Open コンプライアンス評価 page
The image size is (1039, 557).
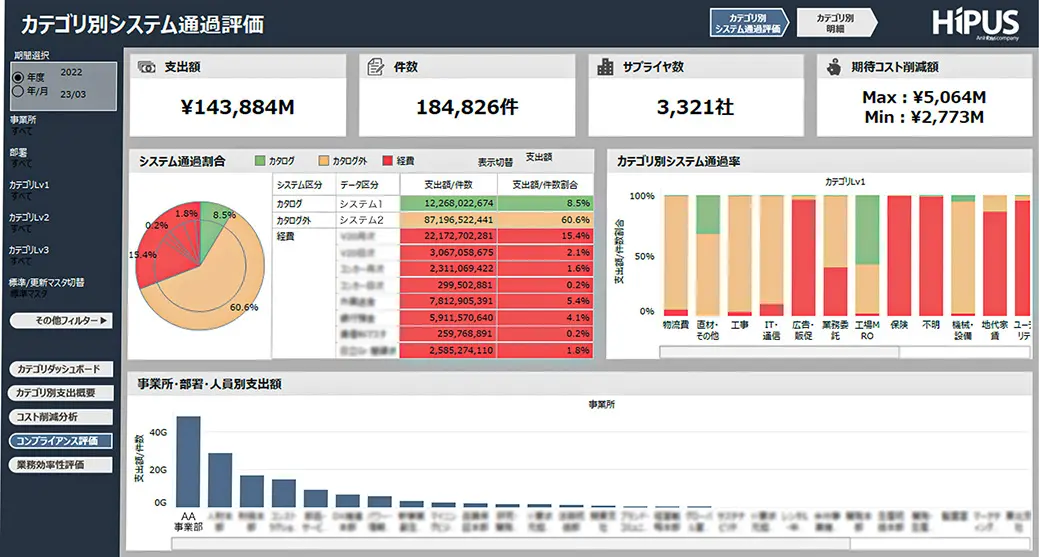pos(60,440)
